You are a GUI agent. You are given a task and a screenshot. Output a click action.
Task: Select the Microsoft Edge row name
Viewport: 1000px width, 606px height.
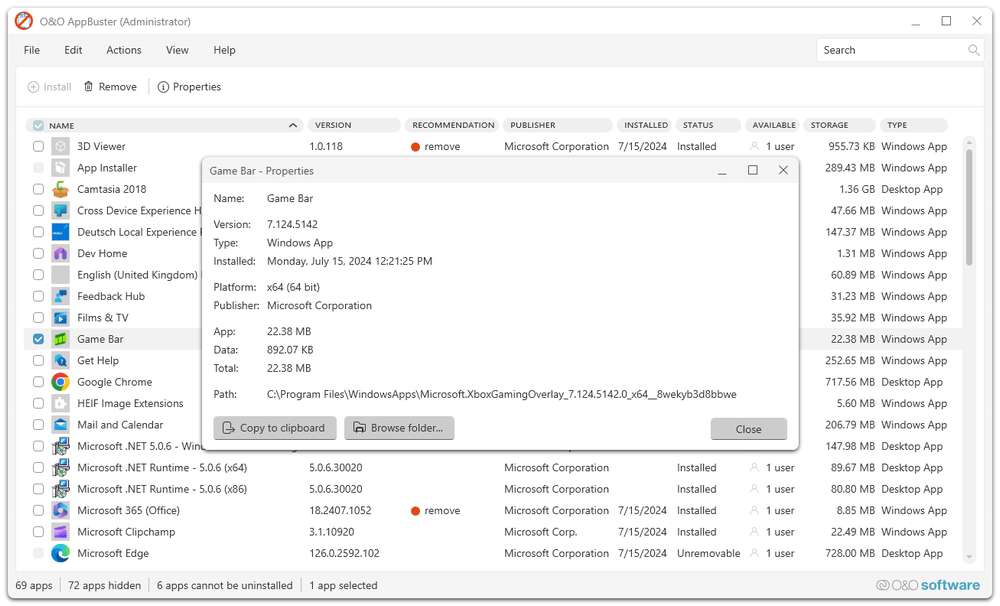113,553
